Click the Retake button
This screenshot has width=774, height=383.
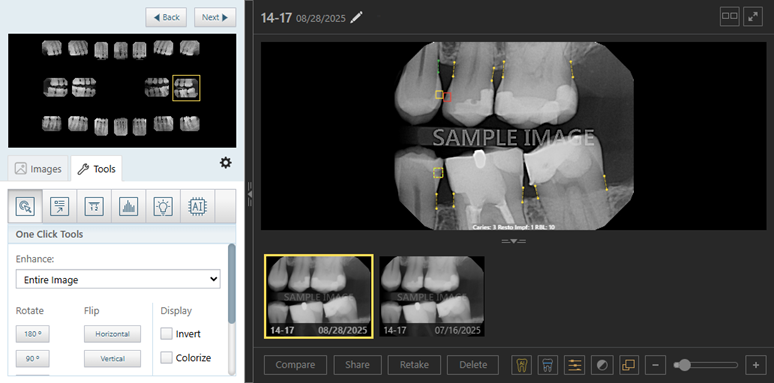tap(414, 365)
